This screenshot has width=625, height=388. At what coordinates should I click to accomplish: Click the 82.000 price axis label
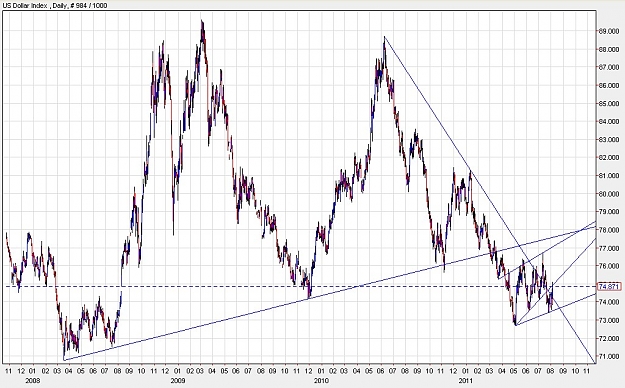610,158
